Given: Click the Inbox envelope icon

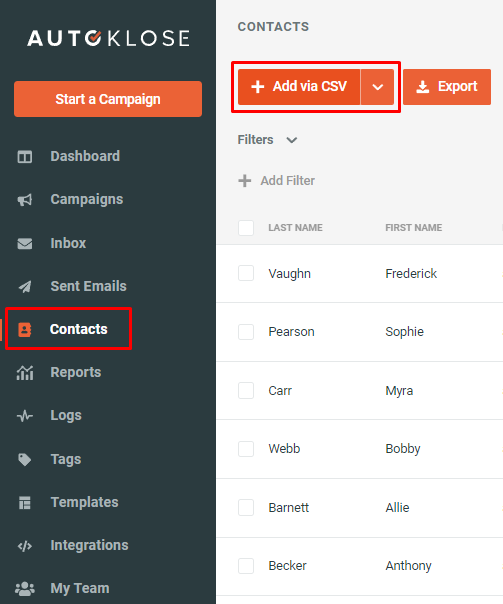Looking at the screenshot, I should coord(25,243).
